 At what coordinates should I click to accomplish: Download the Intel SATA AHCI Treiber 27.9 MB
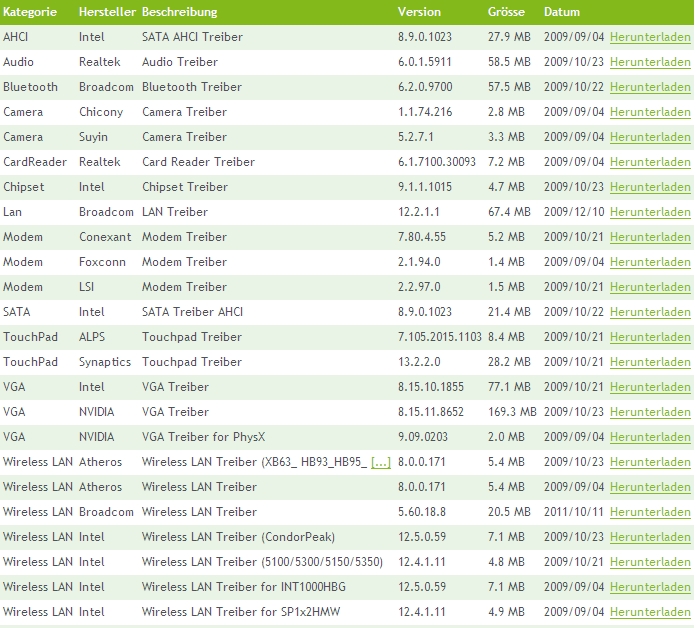tap(650, 37)
